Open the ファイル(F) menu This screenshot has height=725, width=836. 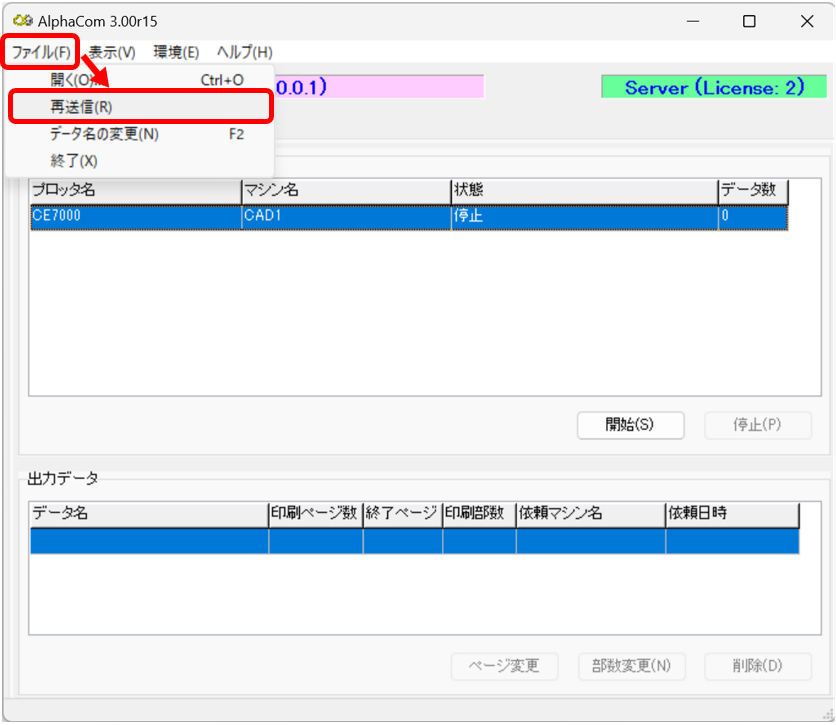coord(41,52)
